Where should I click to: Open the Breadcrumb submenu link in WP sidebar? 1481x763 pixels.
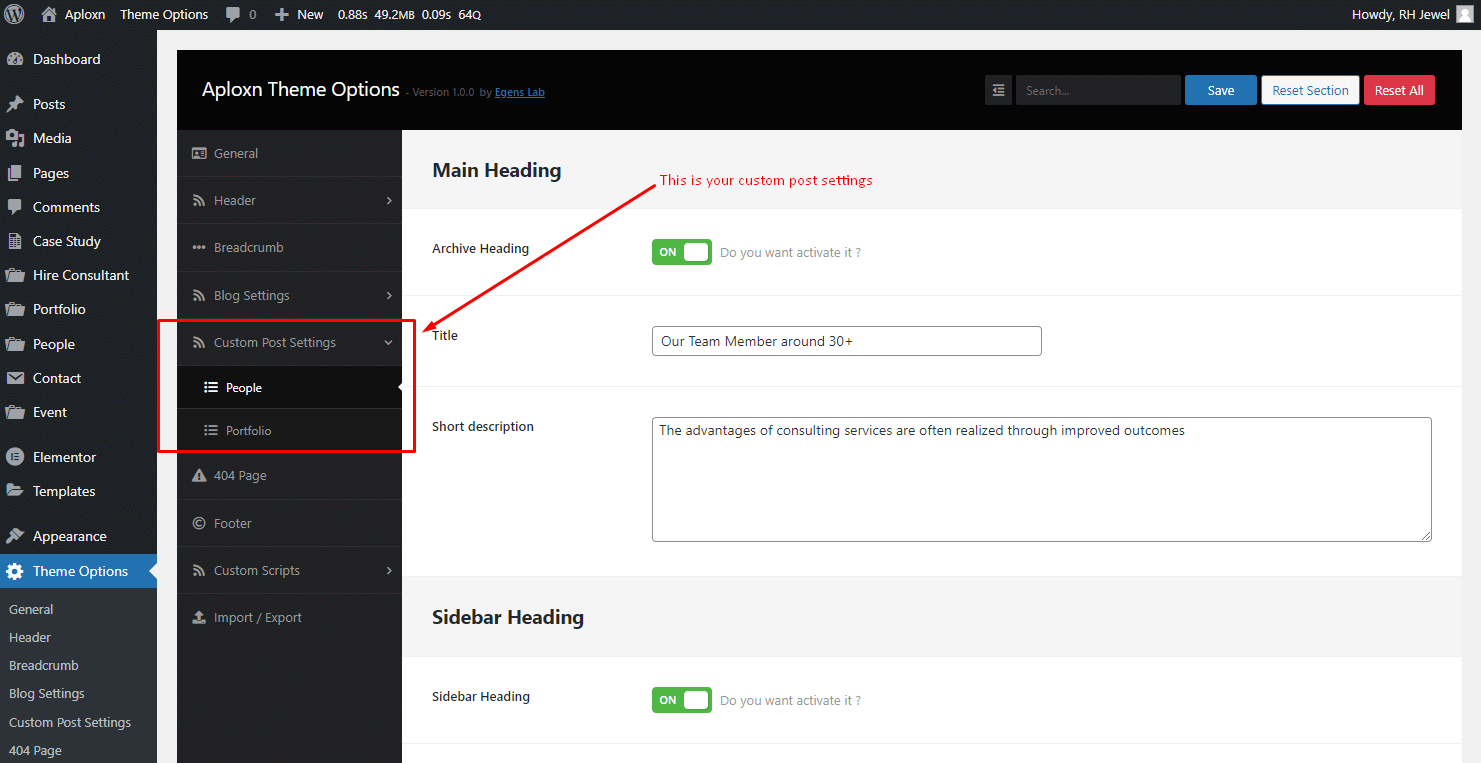44,665
